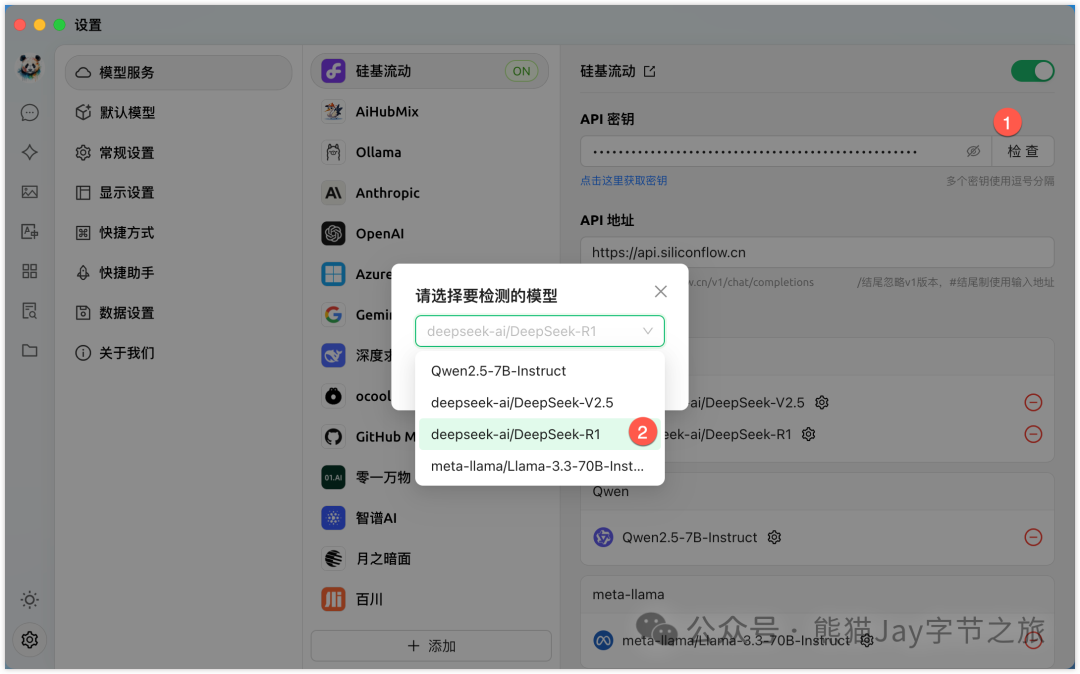Viewport: 1080px width, 674px height.
Task: Click the Ollama provider logo
Action: pyautogui.click(x=333, y=153)
